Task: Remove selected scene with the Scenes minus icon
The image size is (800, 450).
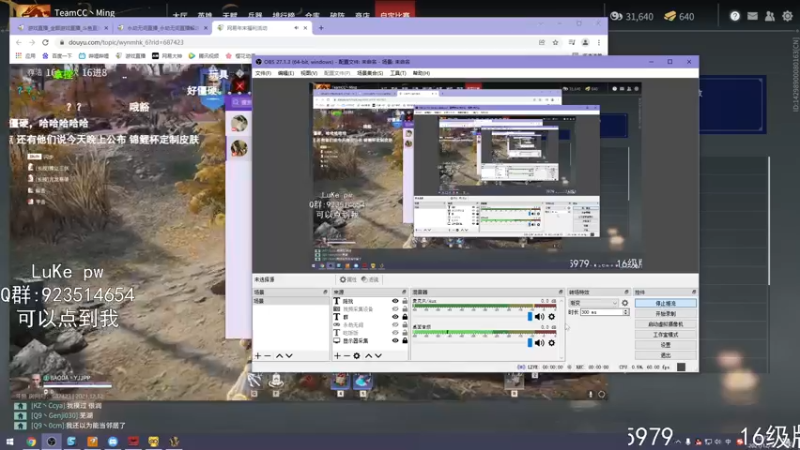Action: coord(267,356)
